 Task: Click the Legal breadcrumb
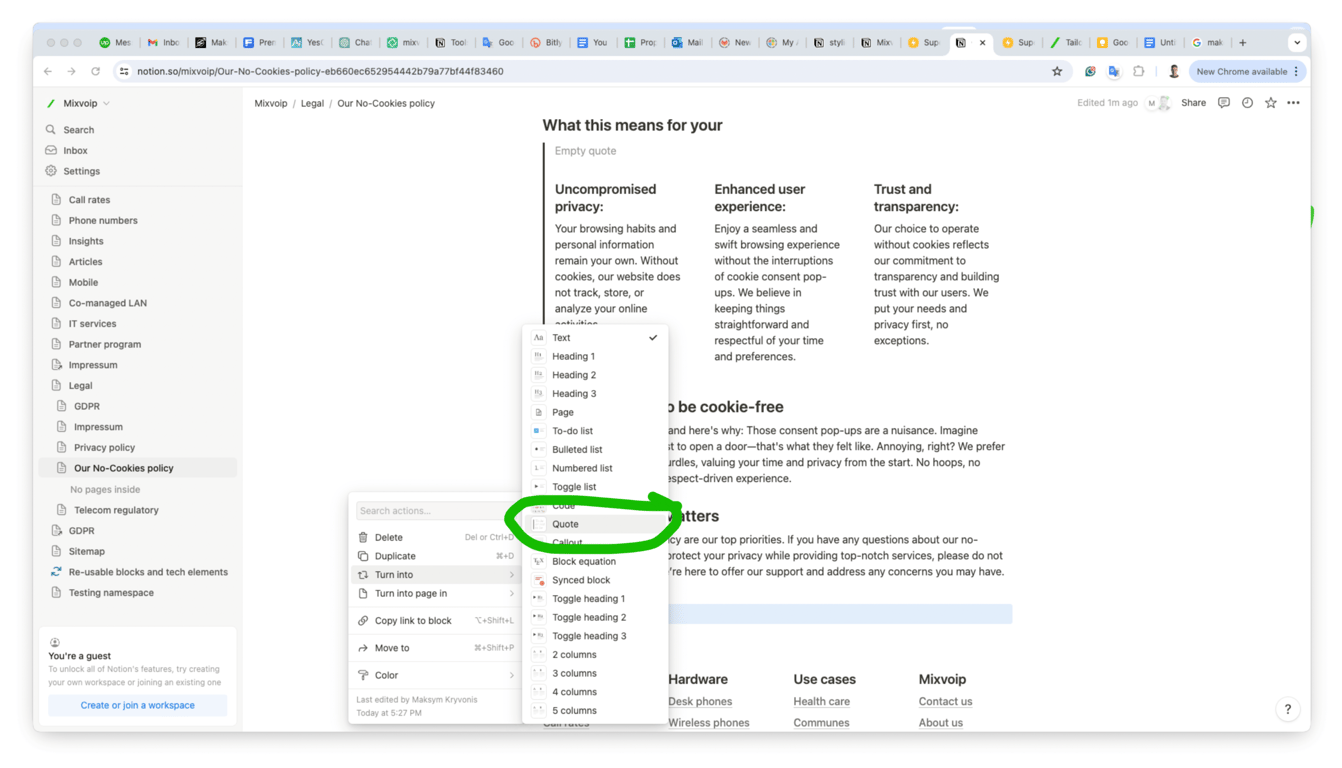tap(312, 103)
